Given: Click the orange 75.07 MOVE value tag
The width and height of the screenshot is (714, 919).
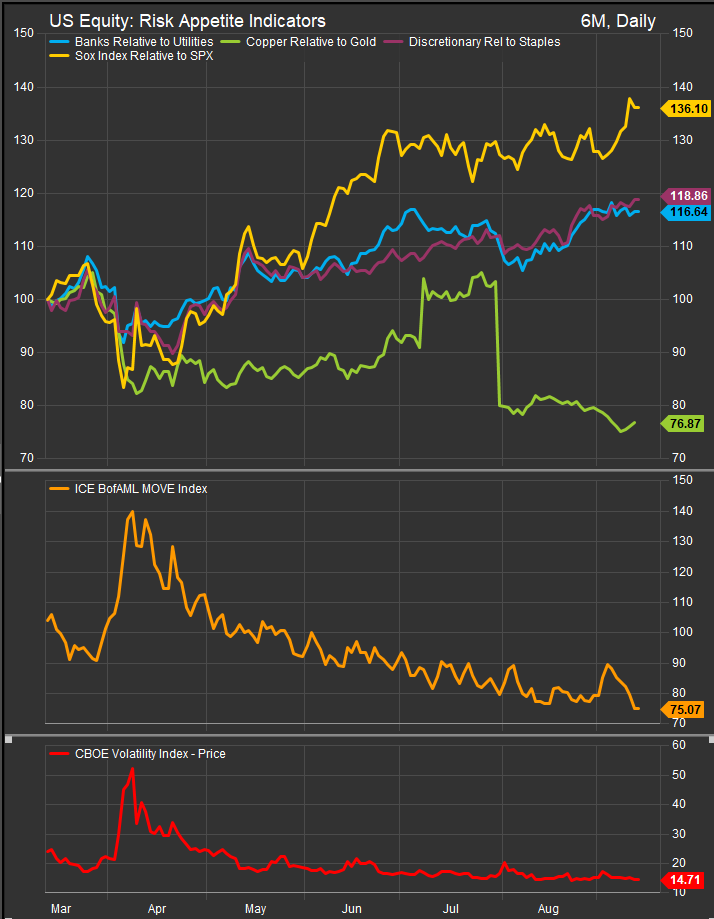Looking at the screenshot, I should point(685,709).
